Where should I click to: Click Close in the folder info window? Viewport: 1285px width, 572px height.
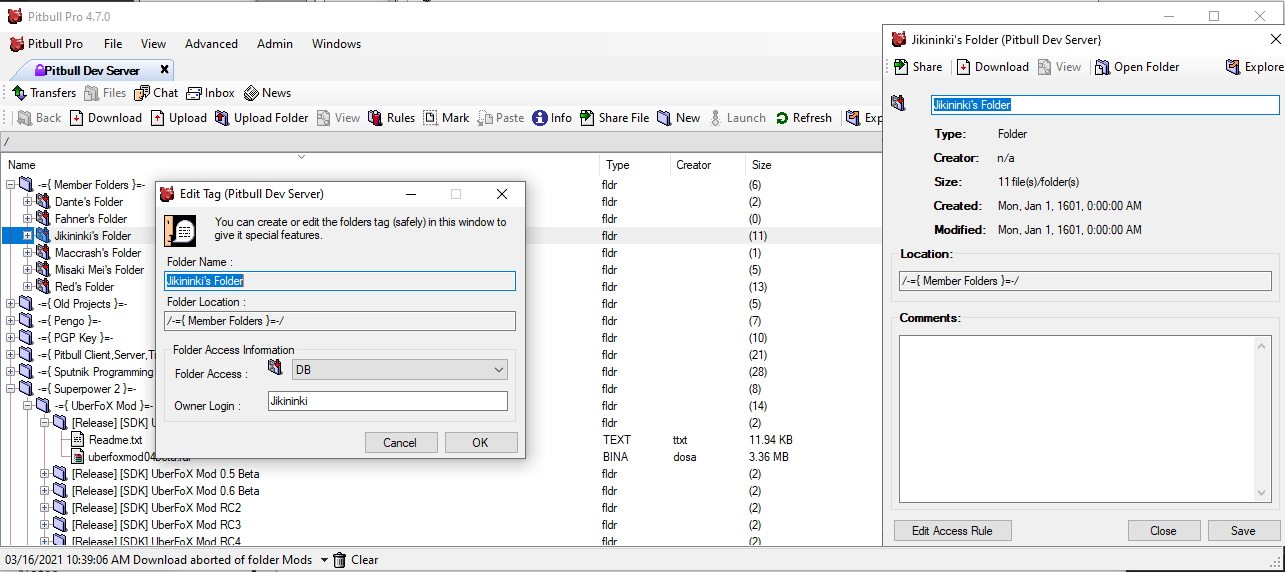pos(1163,531)
